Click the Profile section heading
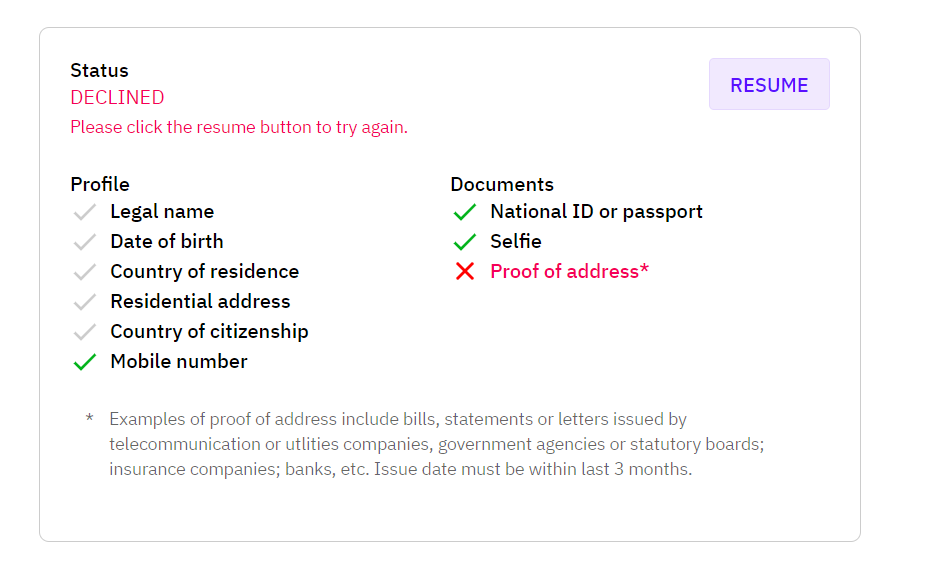The height and width of the screenshot is (566, 951). pyautogui.click(x=100, y=184)
